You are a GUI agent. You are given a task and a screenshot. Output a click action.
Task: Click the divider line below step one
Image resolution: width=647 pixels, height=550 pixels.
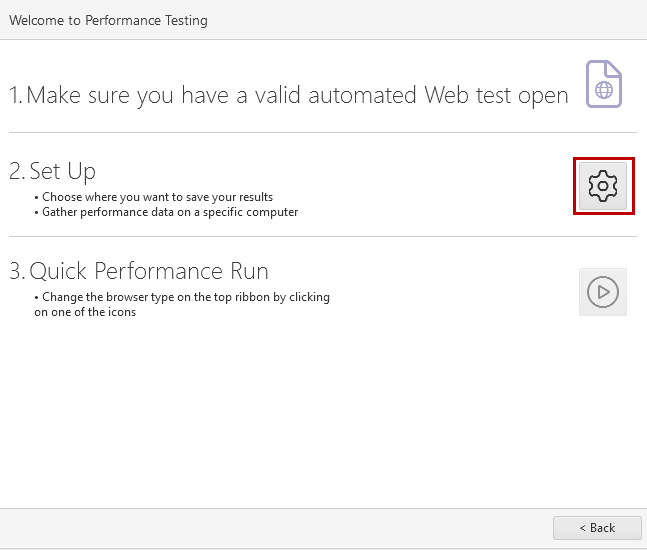tap(323, 132)
